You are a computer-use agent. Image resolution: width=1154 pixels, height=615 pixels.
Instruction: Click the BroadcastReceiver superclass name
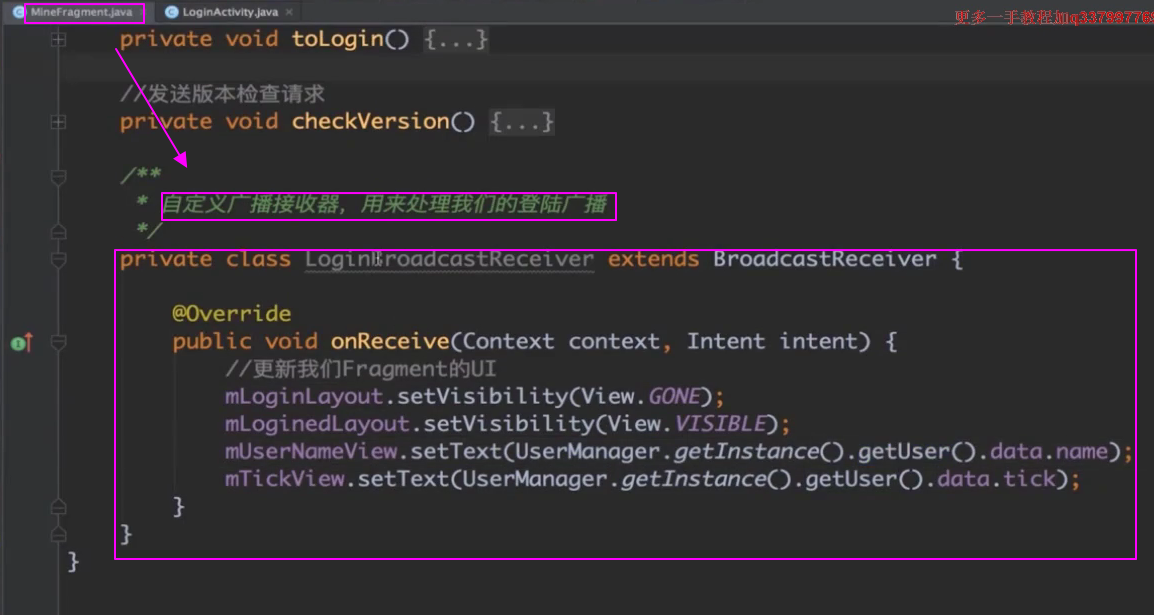pos(824,259)
